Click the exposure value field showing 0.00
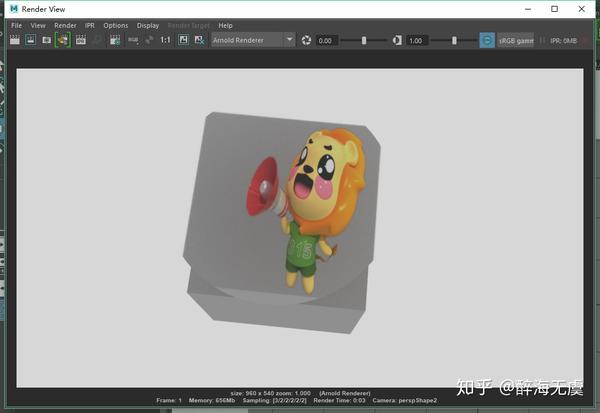This screenshot has height=413, width=600. 327,41
